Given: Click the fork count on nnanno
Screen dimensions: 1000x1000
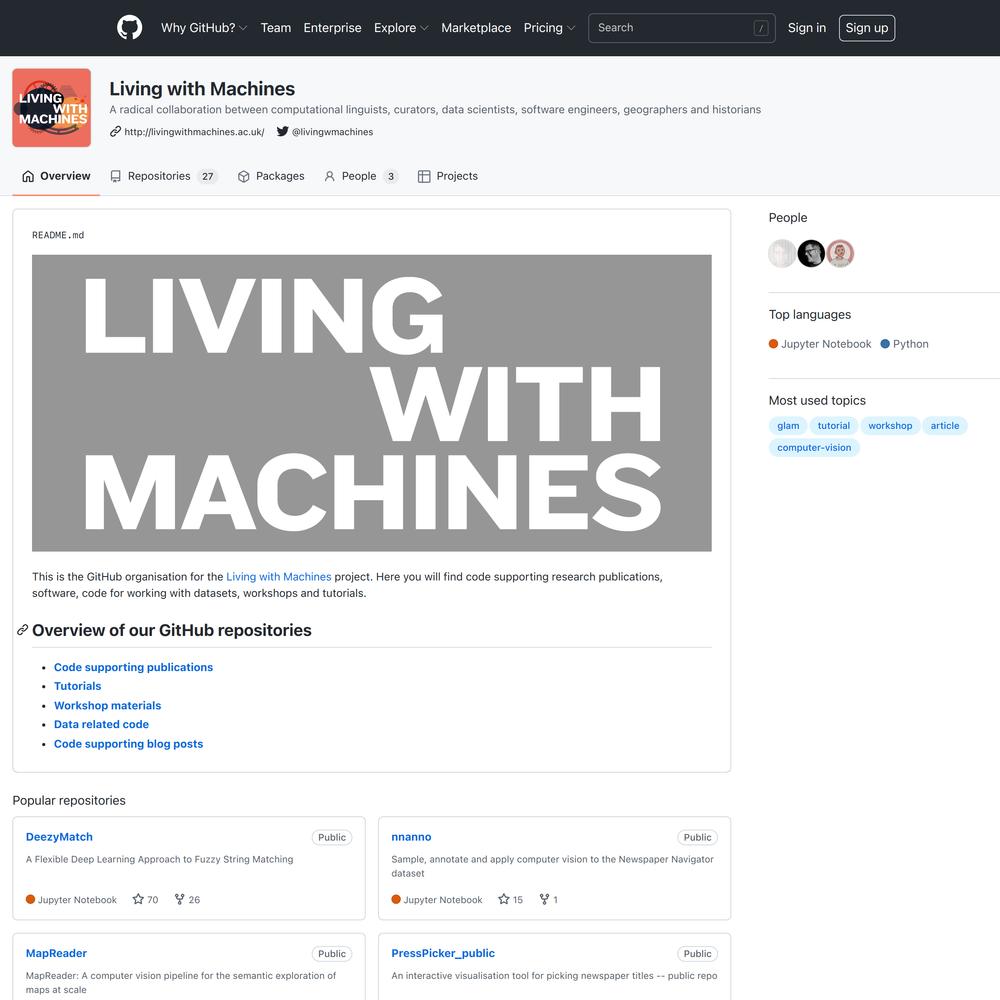Looking at the screenshot, I should [548, 900].
